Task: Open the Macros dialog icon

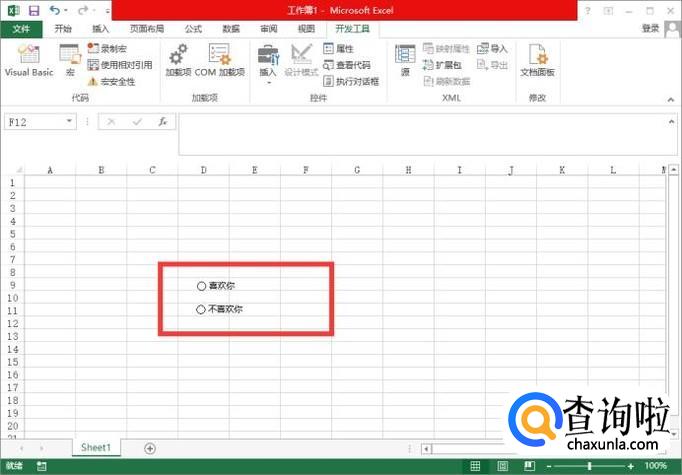Action: tap(70, 60)
